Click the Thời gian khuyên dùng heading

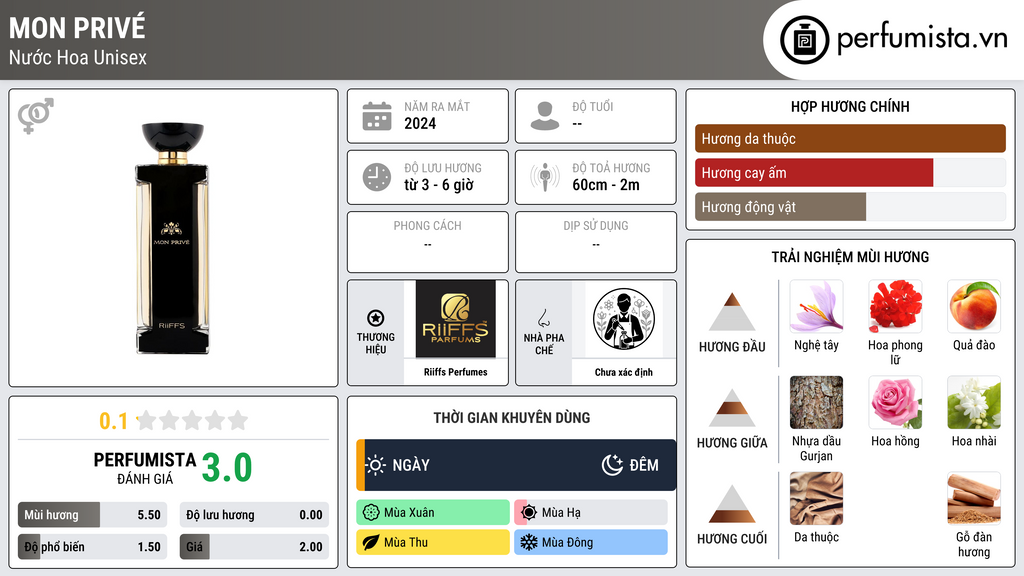[x=511, y=417]
